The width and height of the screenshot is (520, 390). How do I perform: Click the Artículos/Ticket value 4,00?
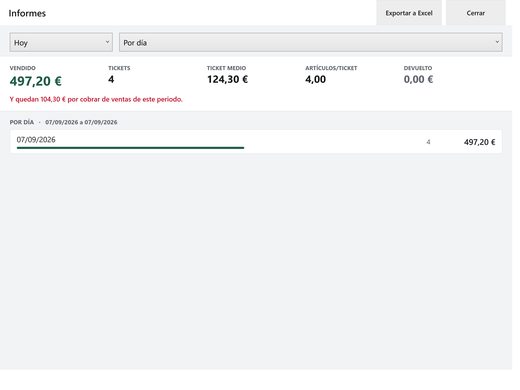(x=315, y=79)
